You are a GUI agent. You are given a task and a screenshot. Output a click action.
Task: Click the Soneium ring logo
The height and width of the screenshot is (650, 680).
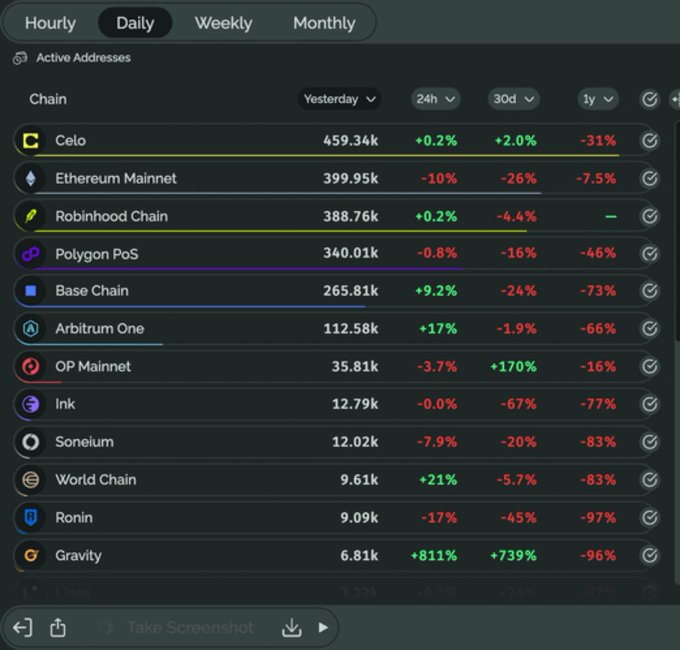point(30,442)
